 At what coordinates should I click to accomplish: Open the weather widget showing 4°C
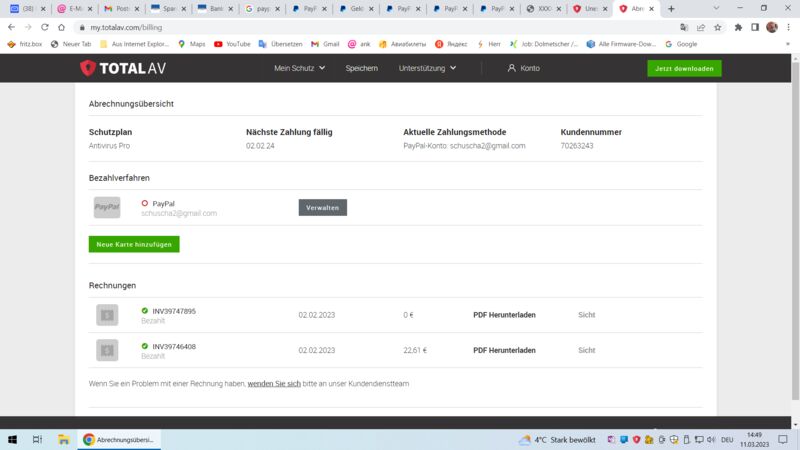click(557, 439)
